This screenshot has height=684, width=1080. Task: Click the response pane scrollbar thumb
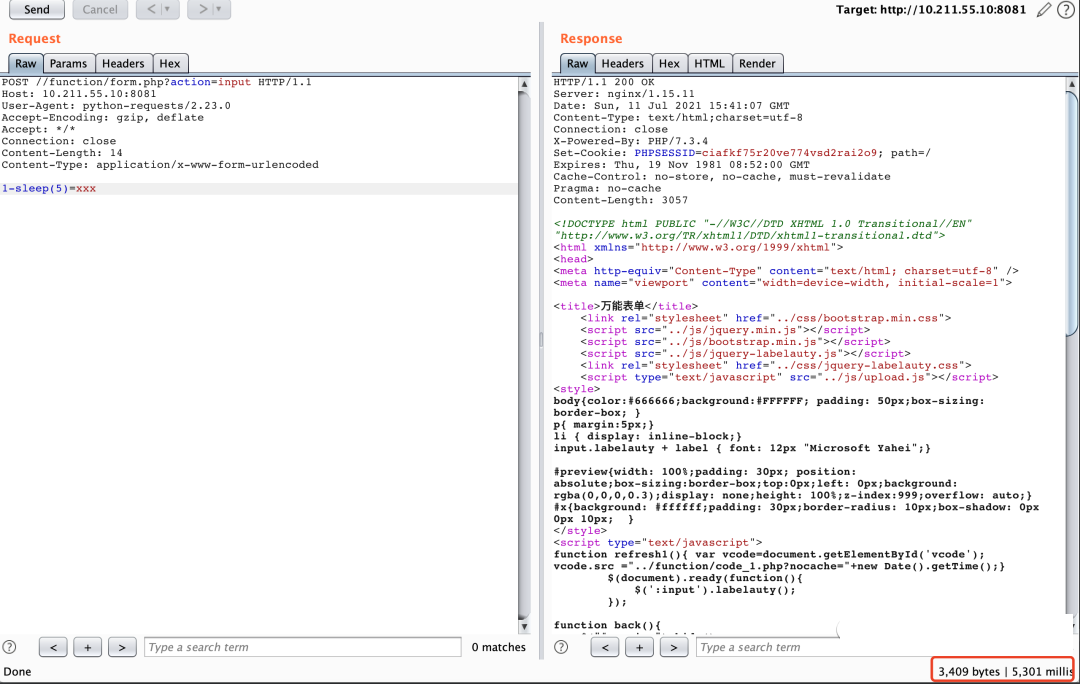[x=1072, y=214]
